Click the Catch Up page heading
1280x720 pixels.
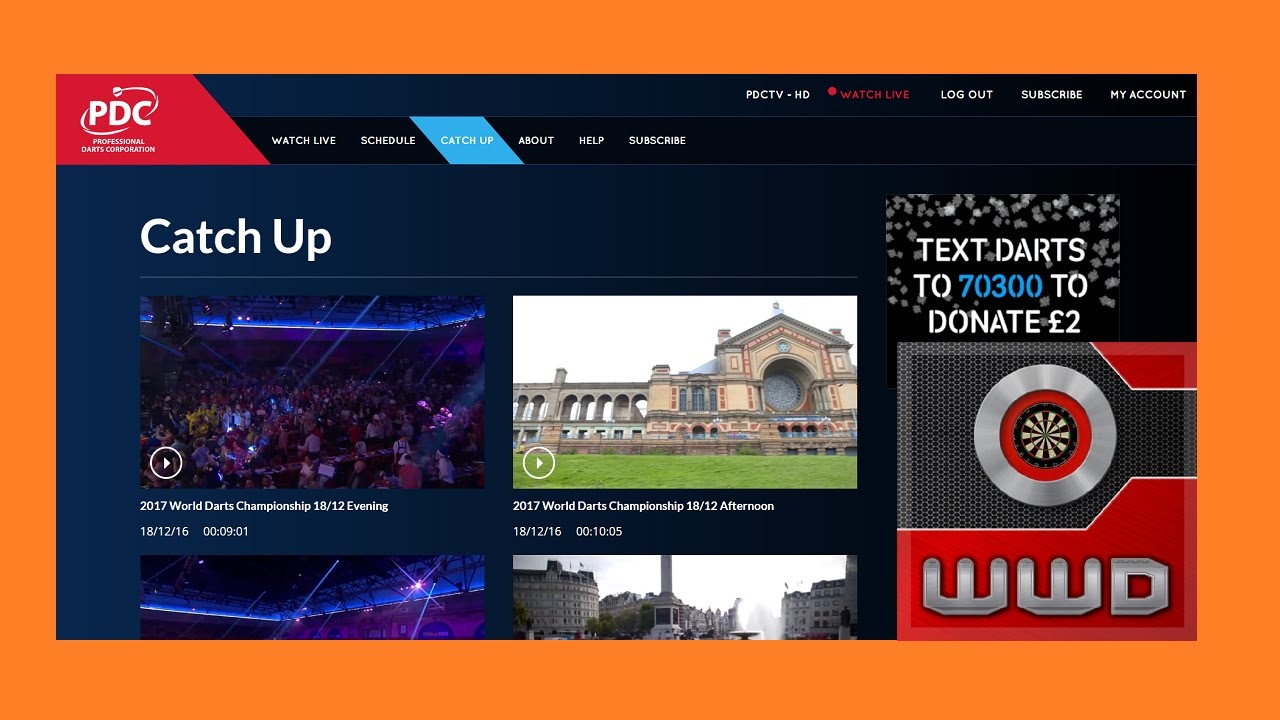pyautogui.click(x=236, y=238)
